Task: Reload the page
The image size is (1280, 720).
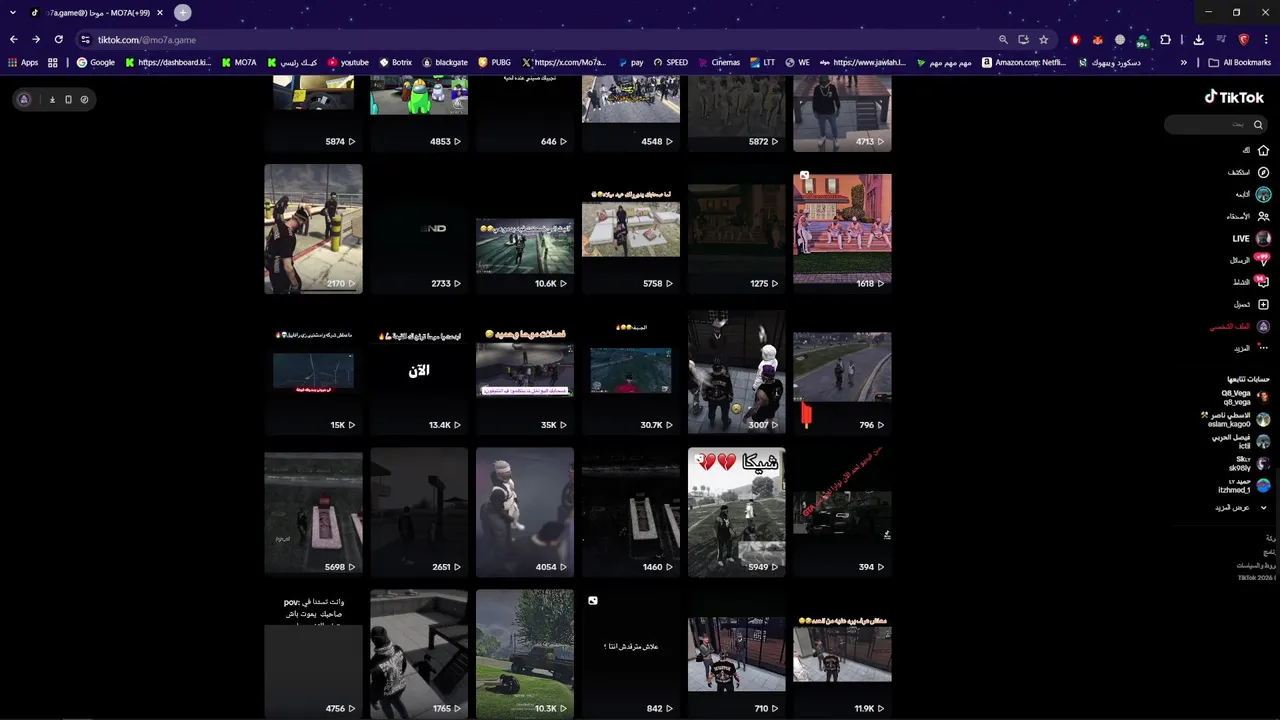Action: pos(58,39)
